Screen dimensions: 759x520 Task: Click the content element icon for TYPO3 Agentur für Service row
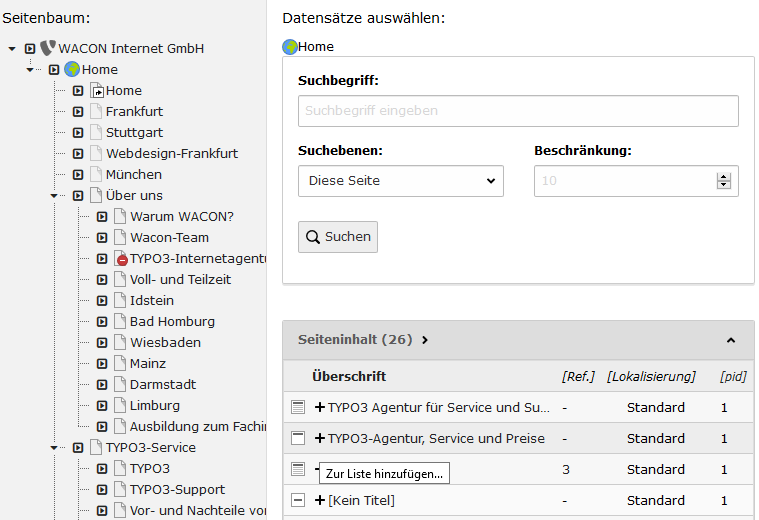pyautogui.click(x=298, y=407)
